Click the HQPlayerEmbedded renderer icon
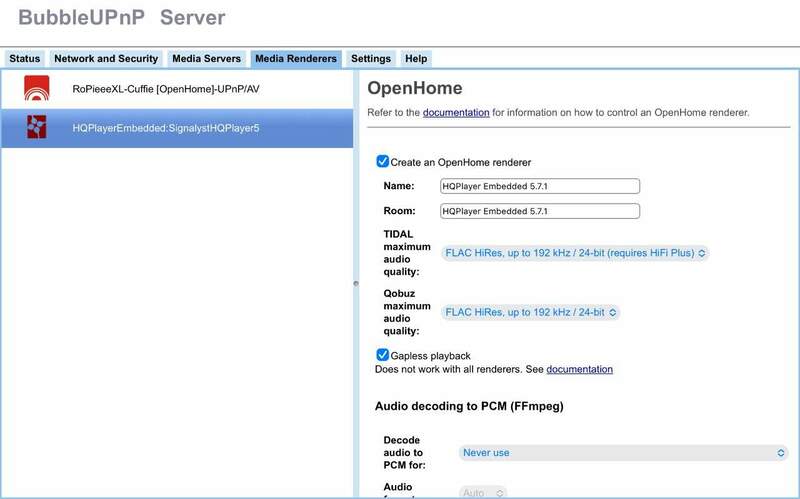 pyautogui.click(x=37, y=128)
